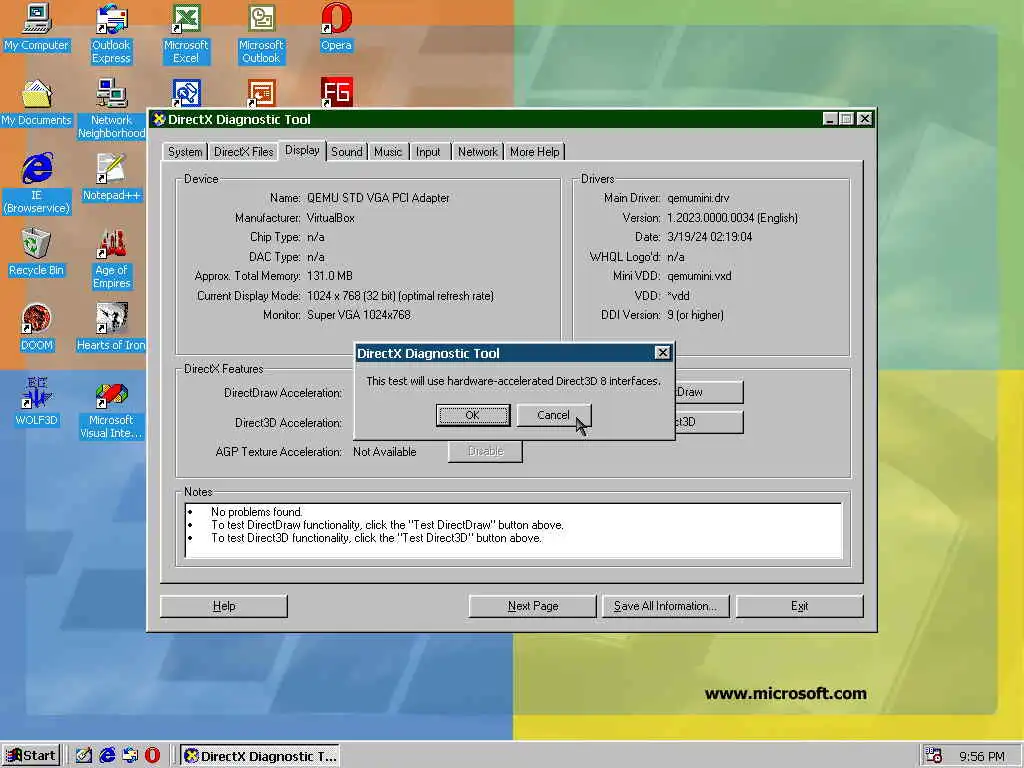This screenshot has width=1024, height=768.
Task: Open the Recycle Bin
Action: (37, 252)
